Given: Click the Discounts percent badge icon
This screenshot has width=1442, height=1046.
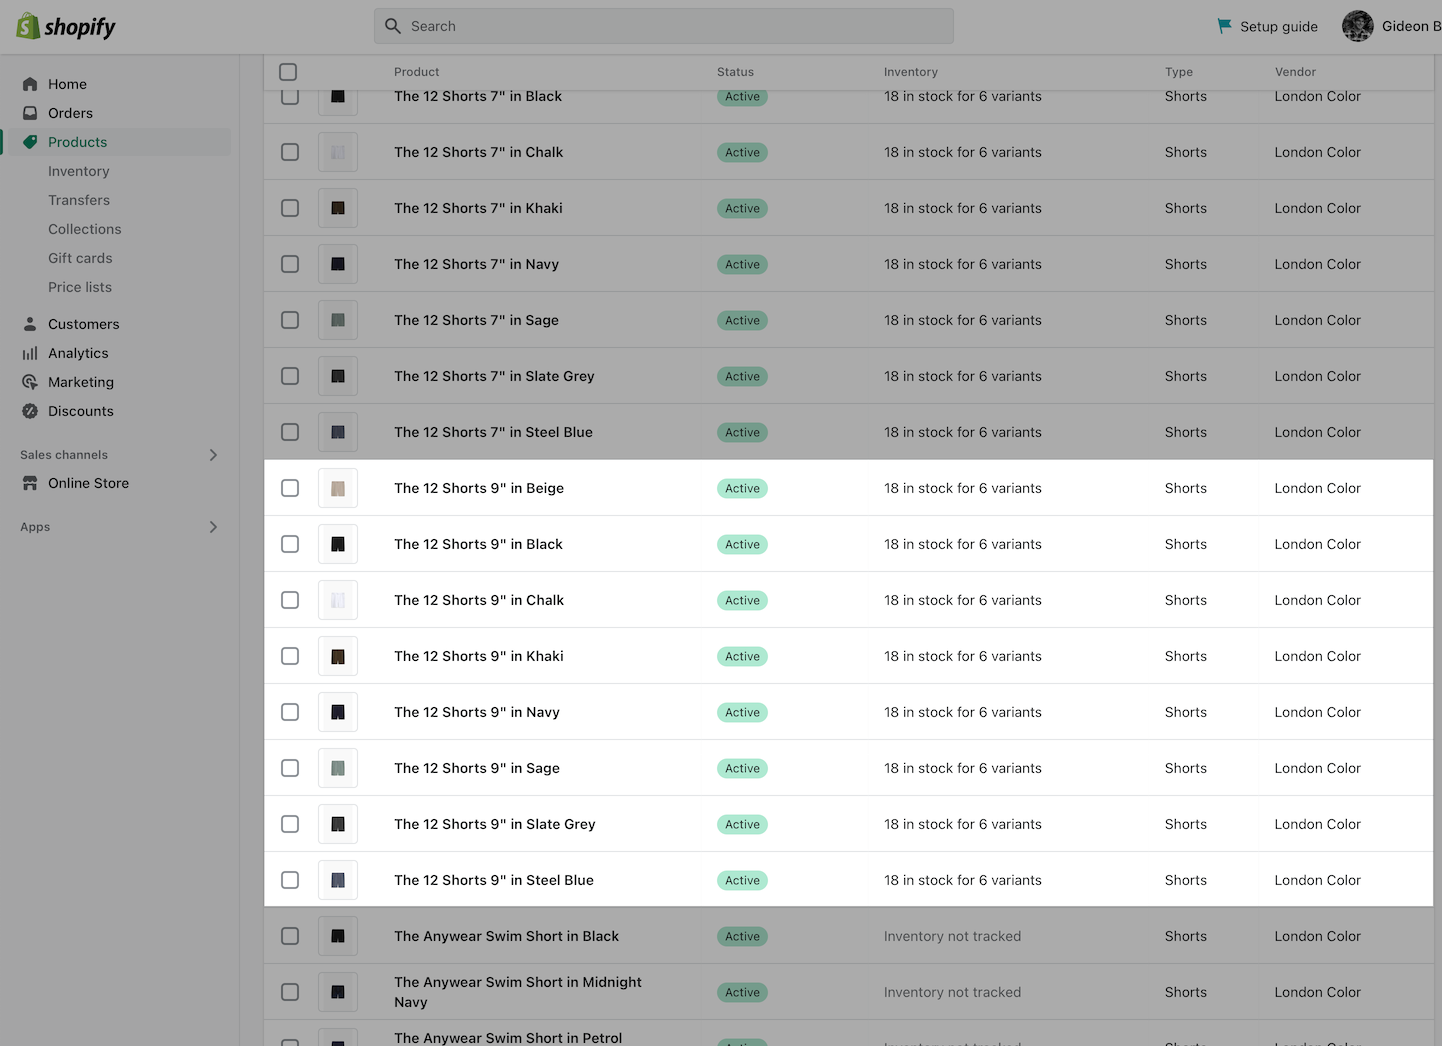Looking at the screenshot, I should [30, 411].
